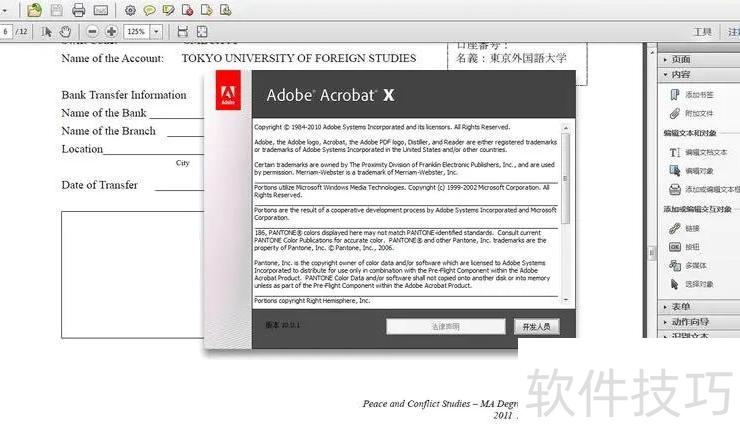Click the 'Date of Transfer' label
740x448 pixels.
(x=100, y=185)
